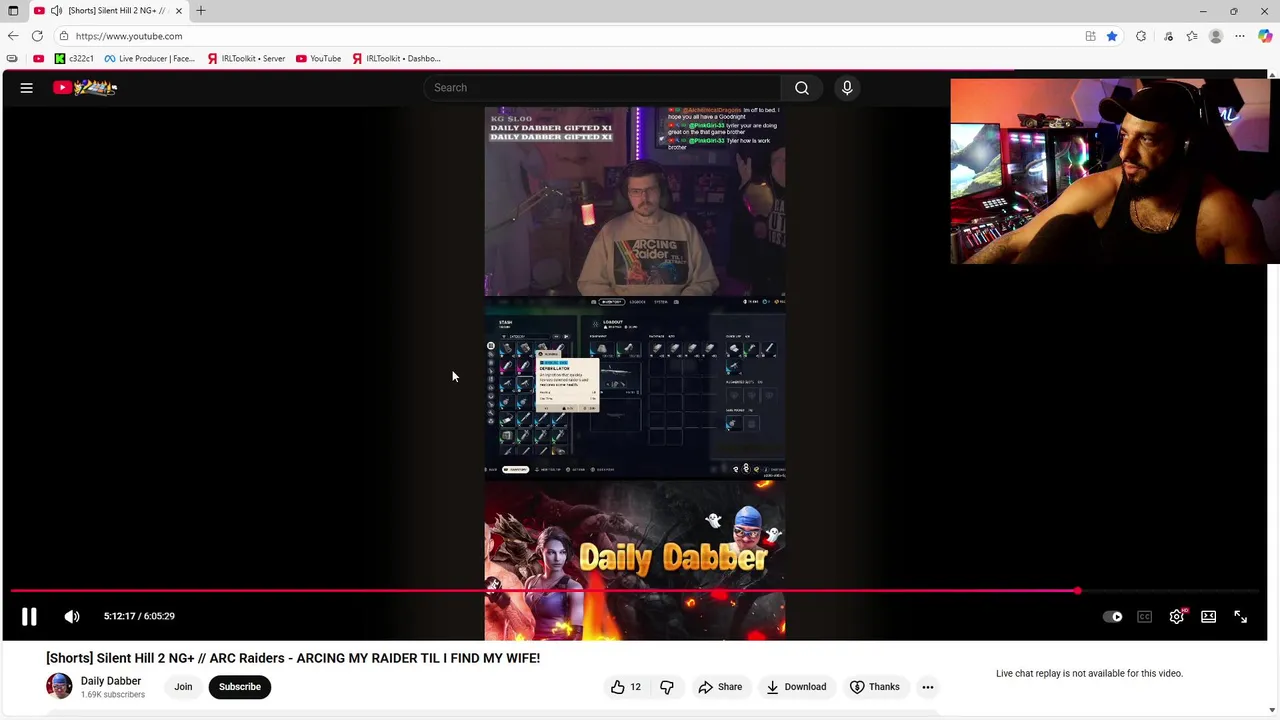The height and width of the screenshot is (720, 1280).
Task: Open a new browser tab
Action: click(201, 11)
